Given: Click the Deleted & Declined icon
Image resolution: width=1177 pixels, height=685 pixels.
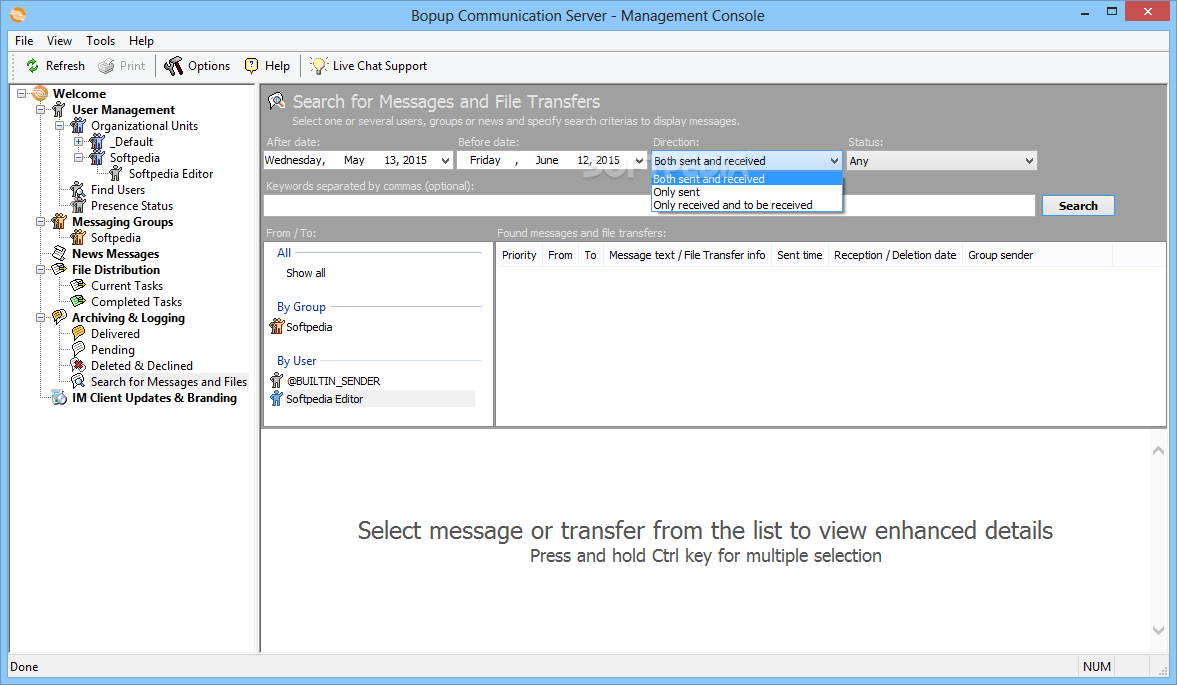Looking at the screenshot, I should click(x=78, y=365).
